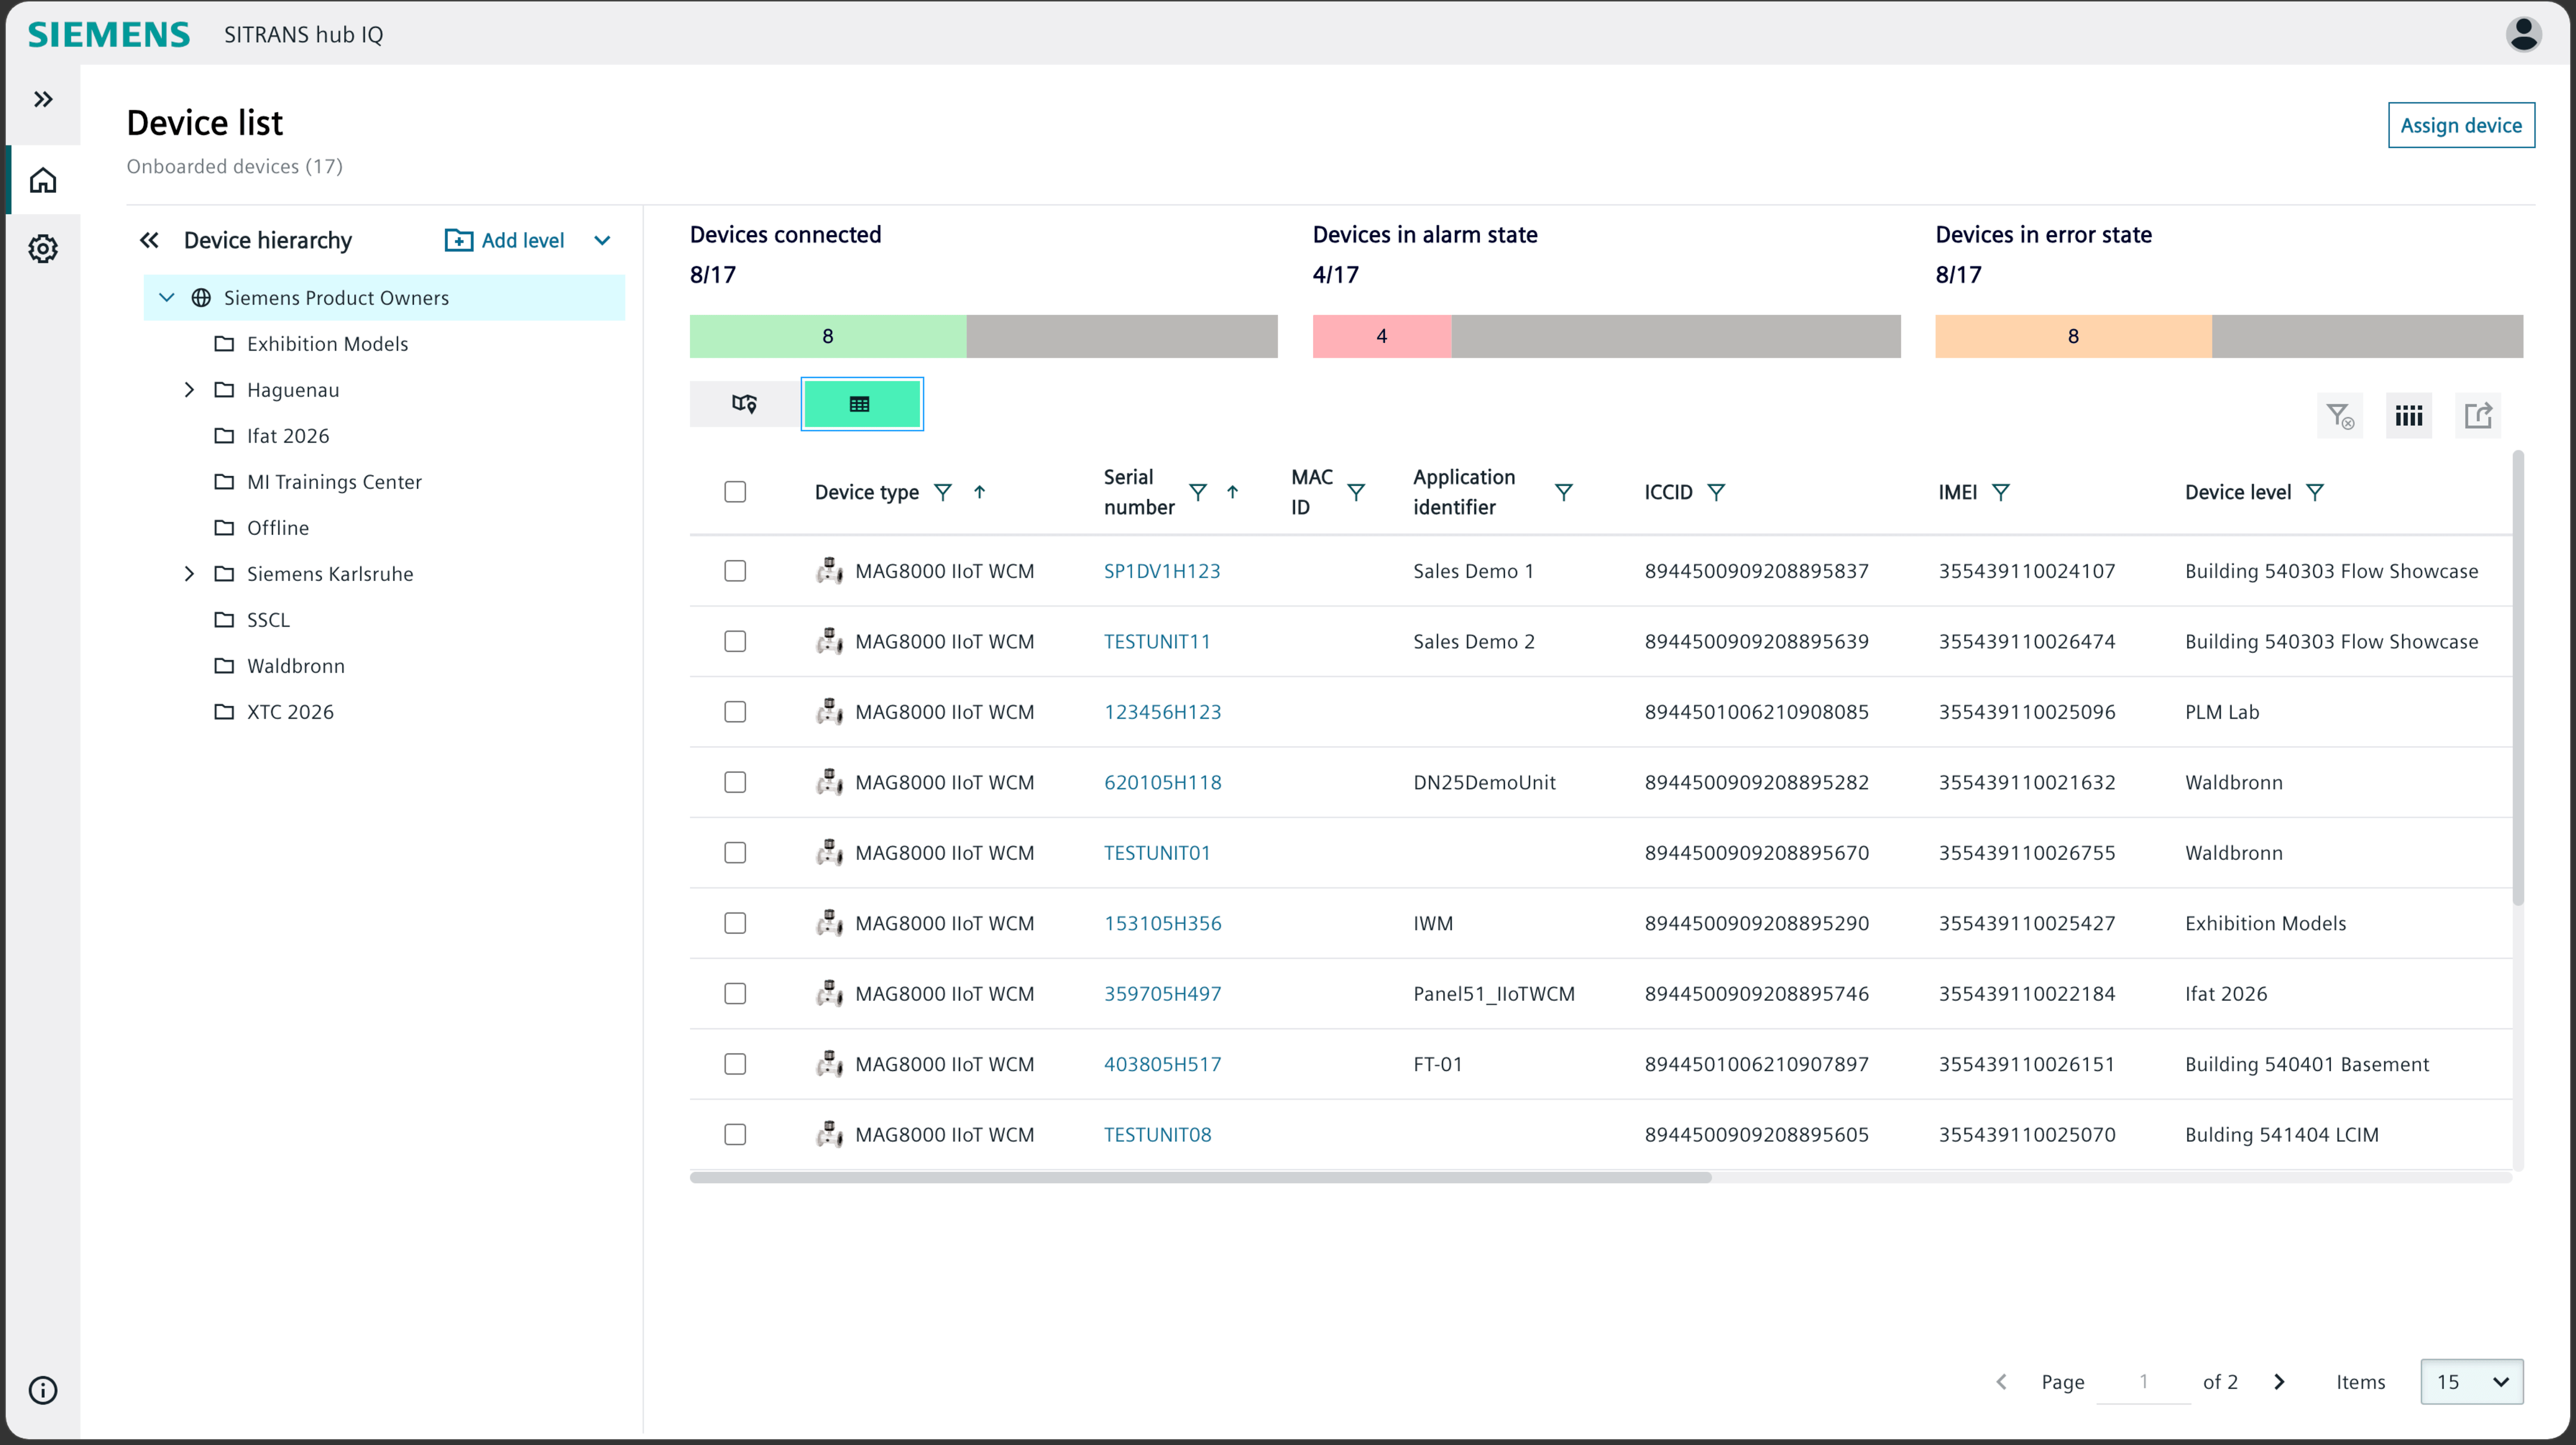Screen dimensions: 2576x1445
Task: Sort by Serial number arrow
Action: click(x=1232, y=492)
